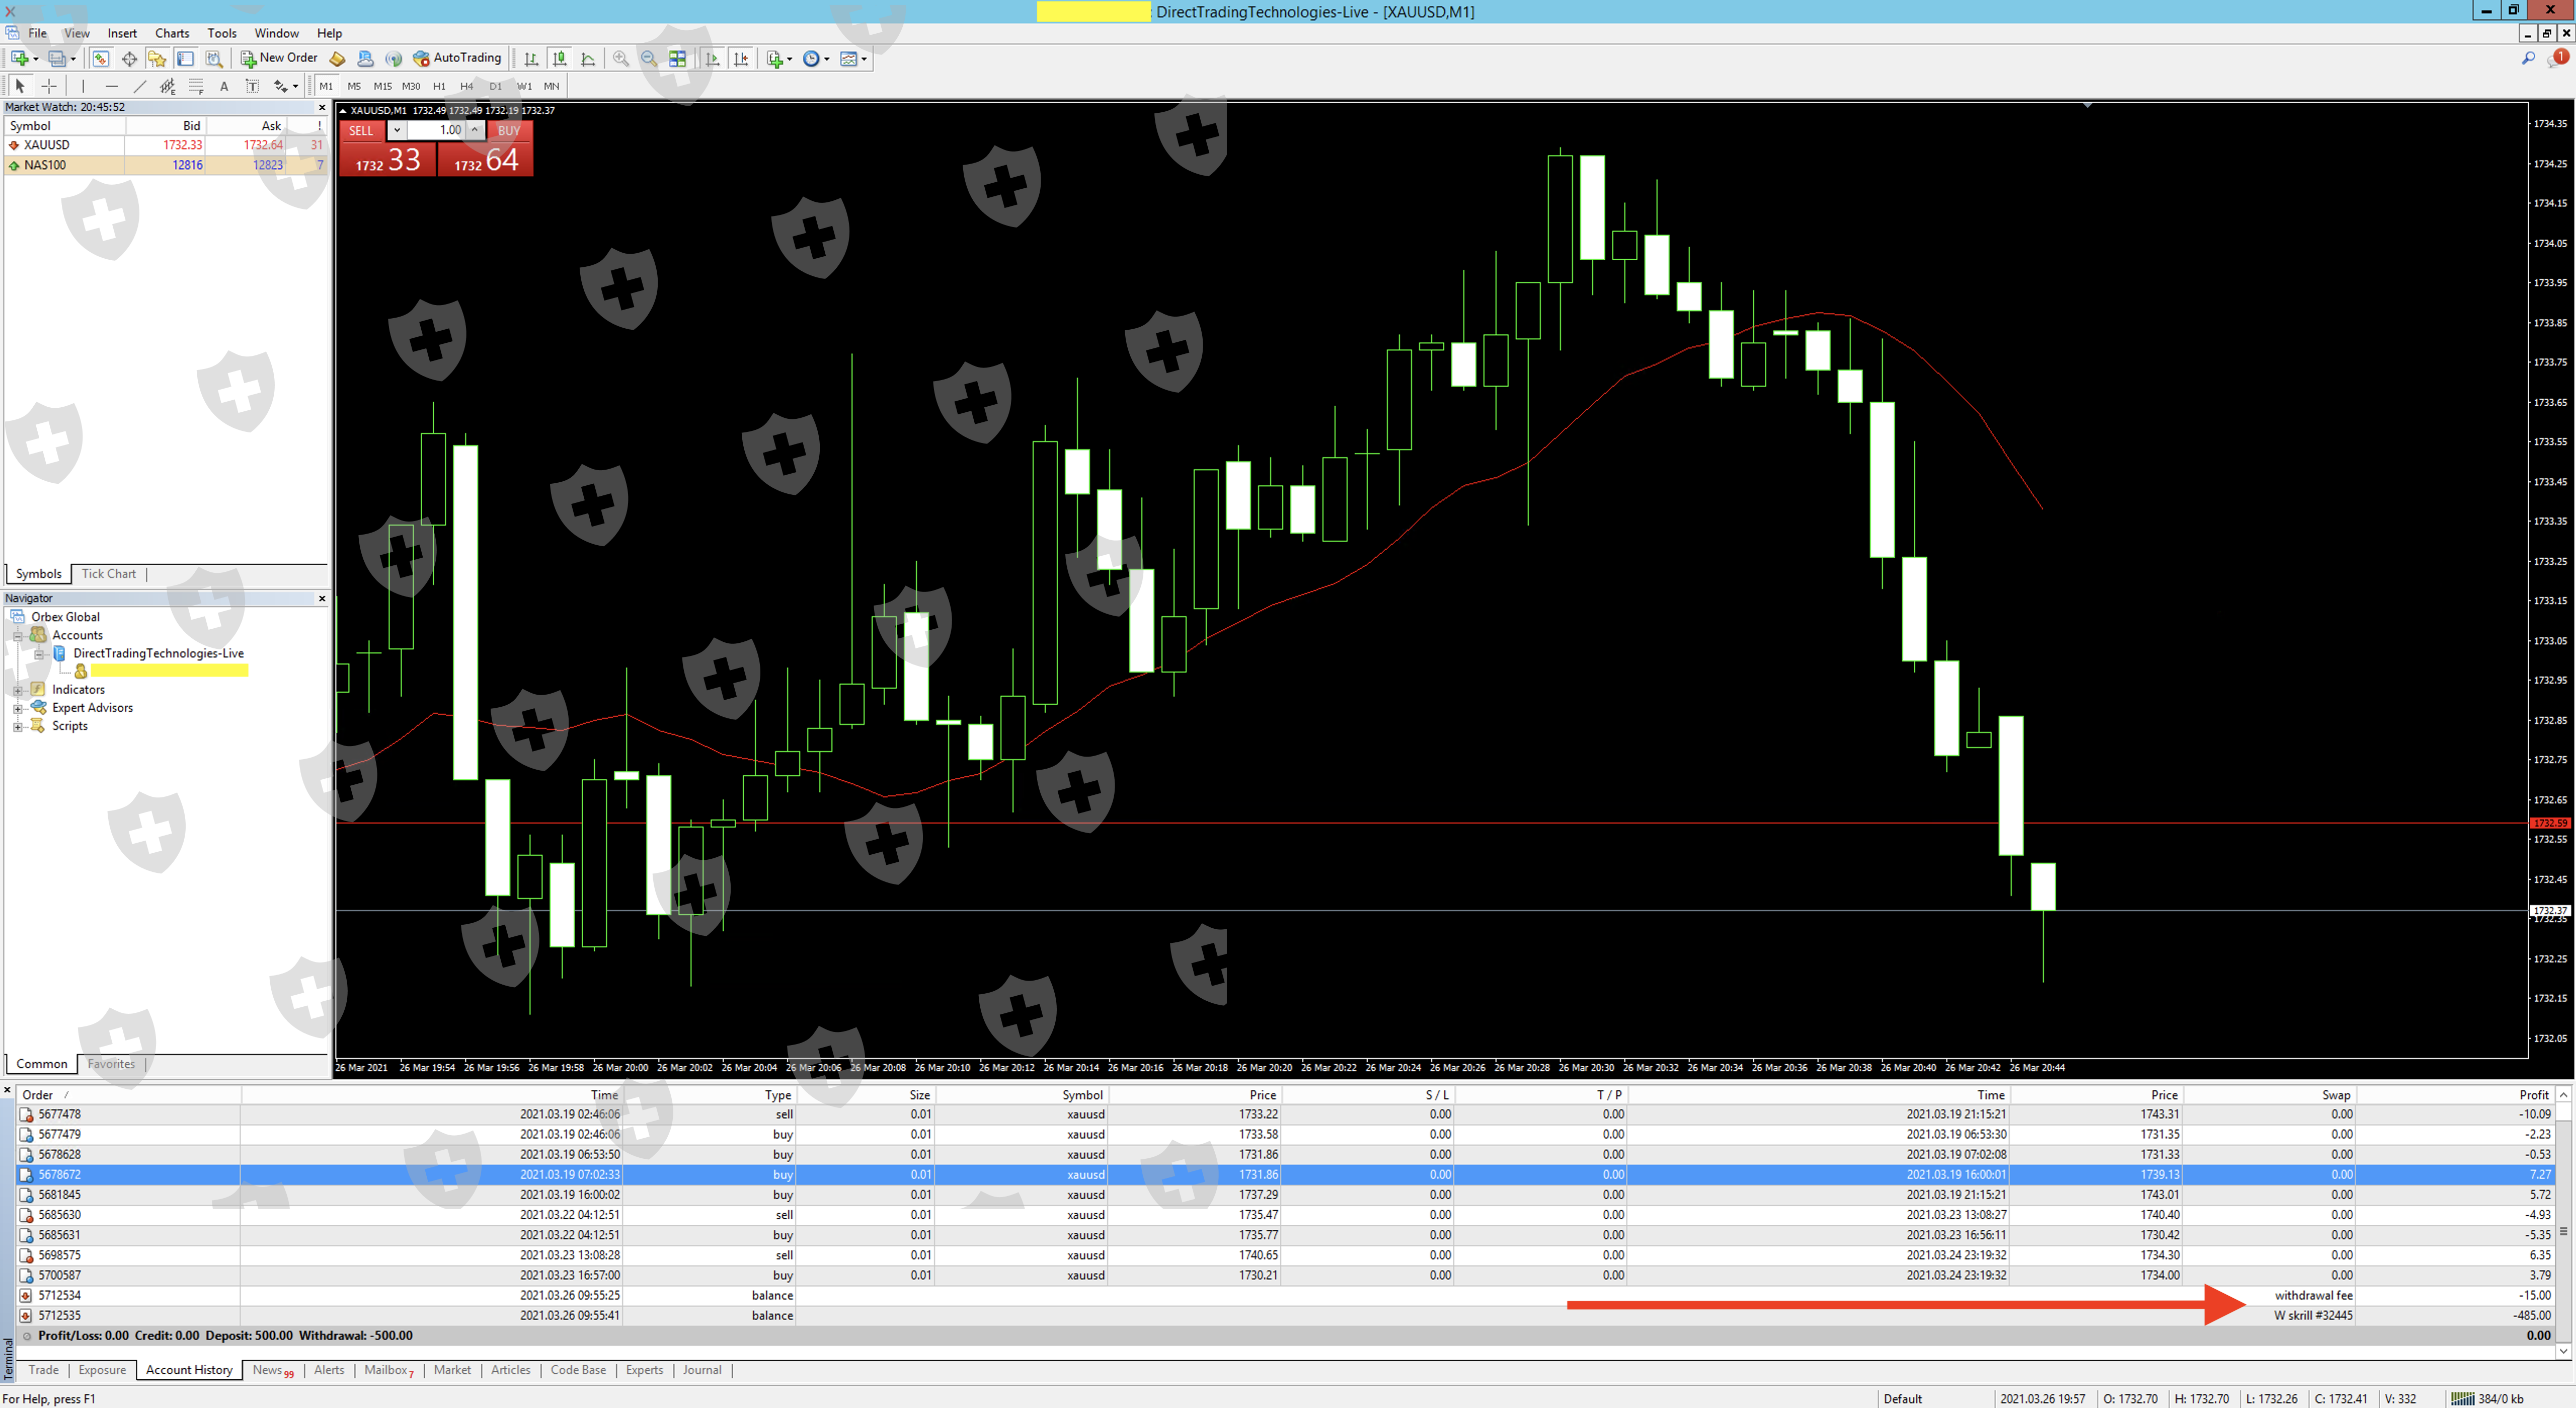Image resolution: width=2576 pixels, height=1408 pixels.
Task: Click the red SELL price button
Action: coord(388,159)
